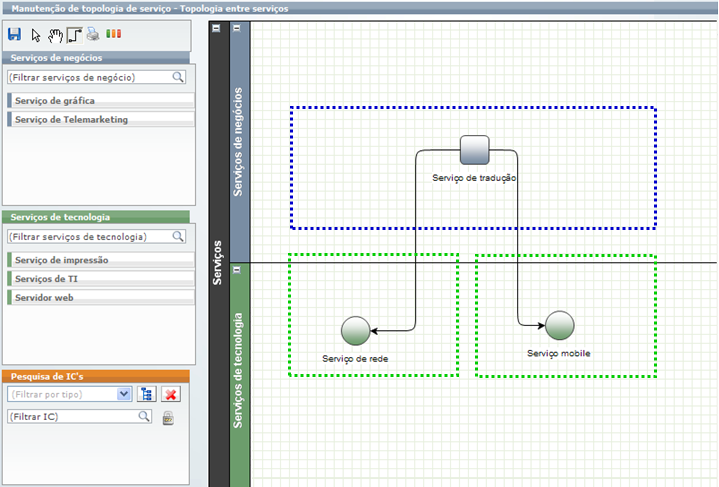Select the Serviço de tradução square node
719x487 pixels.
(475, 150)
